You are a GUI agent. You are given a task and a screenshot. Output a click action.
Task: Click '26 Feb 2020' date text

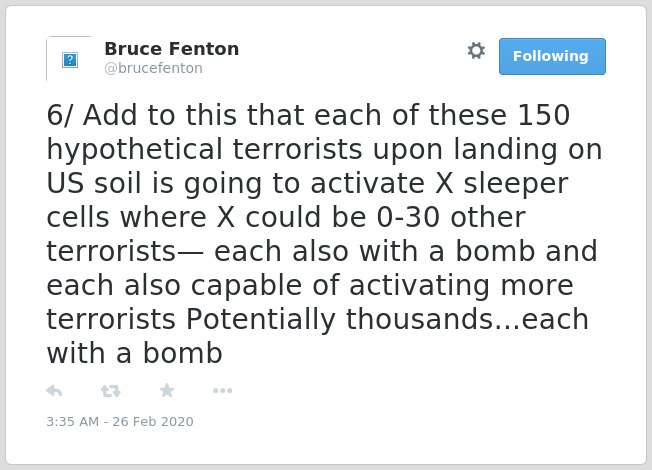pos(153,421)
